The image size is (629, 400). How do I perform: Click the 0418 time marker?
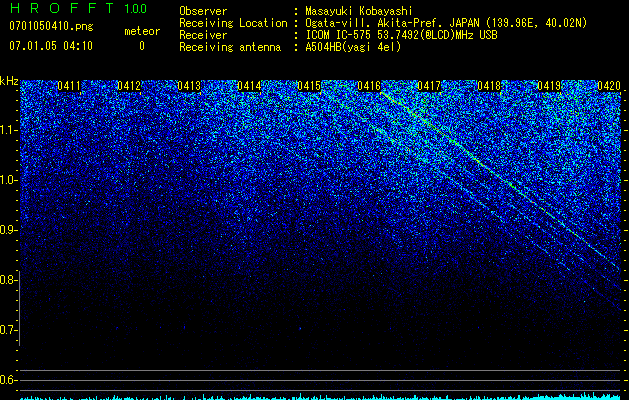pos(489,86)
